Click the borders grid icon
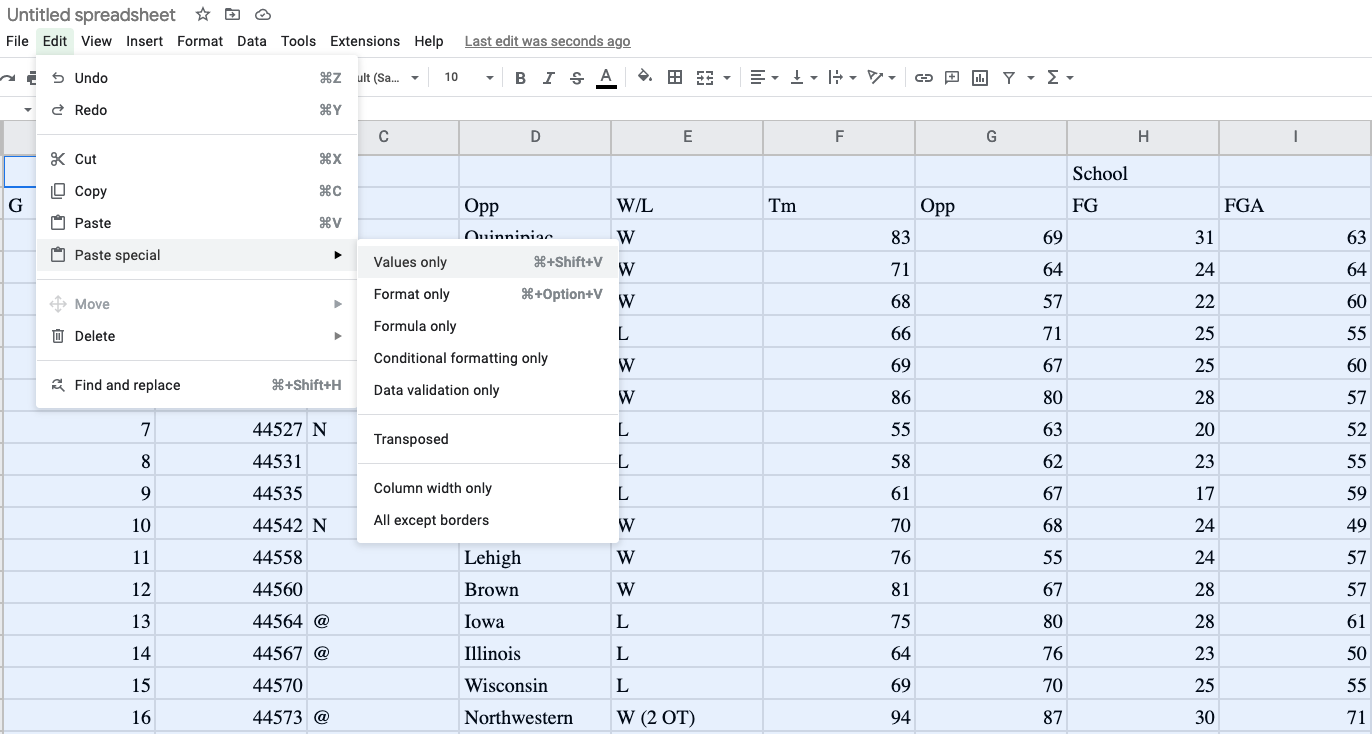1372x734 pixels. (675, 77)
